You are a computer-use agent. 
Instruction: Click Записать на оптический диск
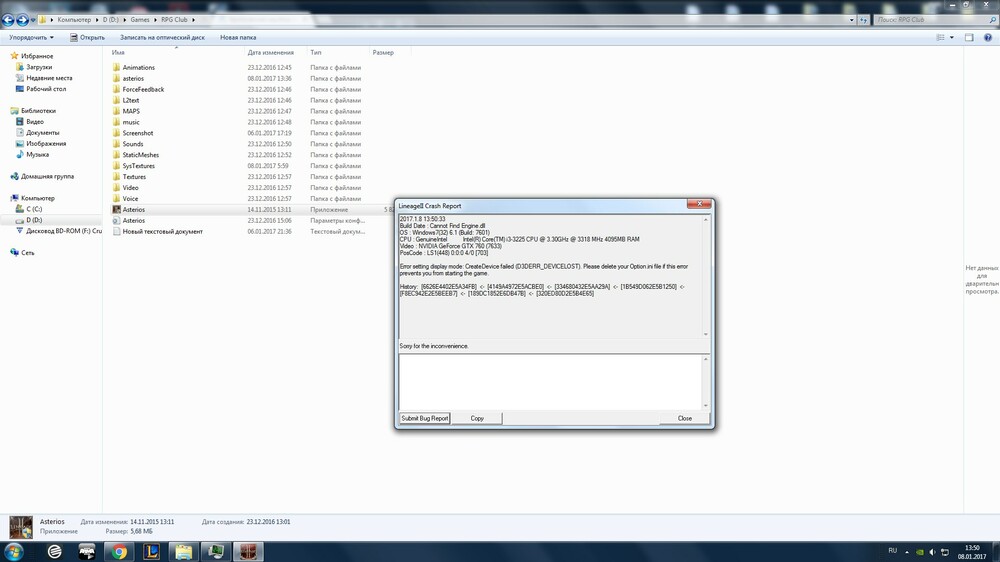162,38
